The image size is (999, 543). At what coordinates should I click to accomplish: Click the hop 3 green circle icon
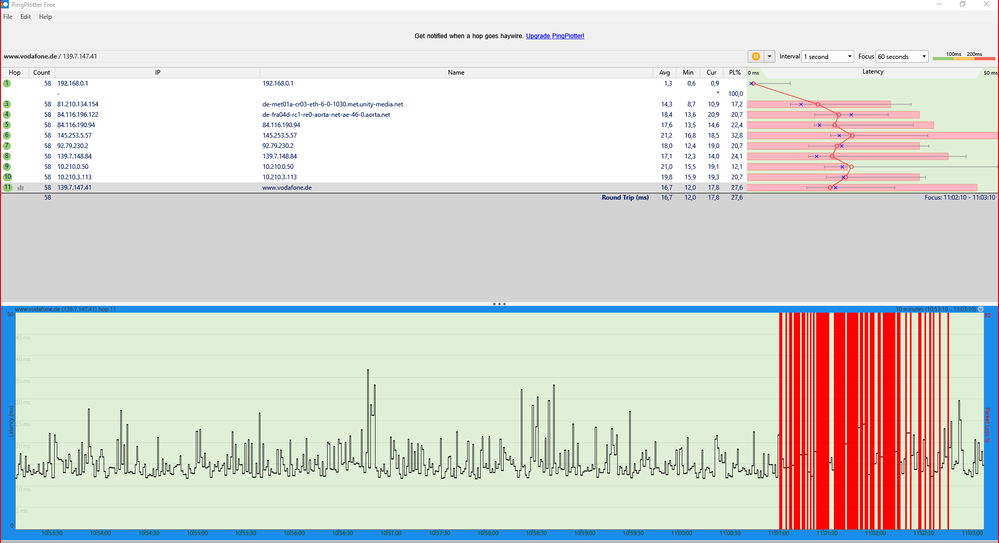click(x=6, y=104)
